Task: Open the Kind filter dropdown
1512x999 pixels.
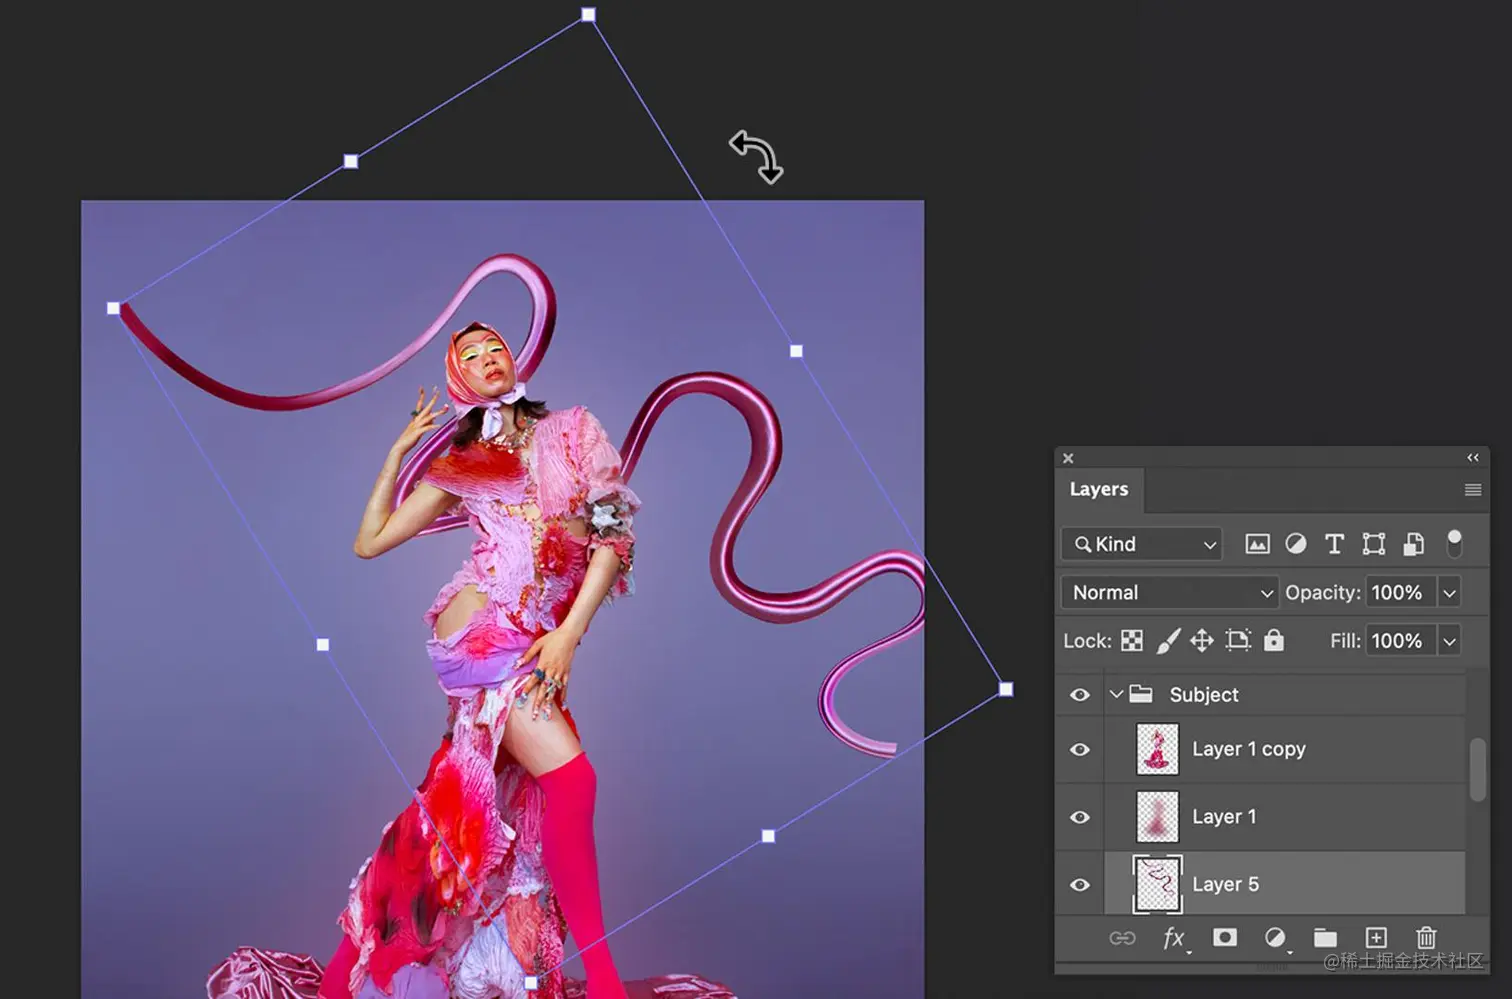Action: click(1140, 544)
